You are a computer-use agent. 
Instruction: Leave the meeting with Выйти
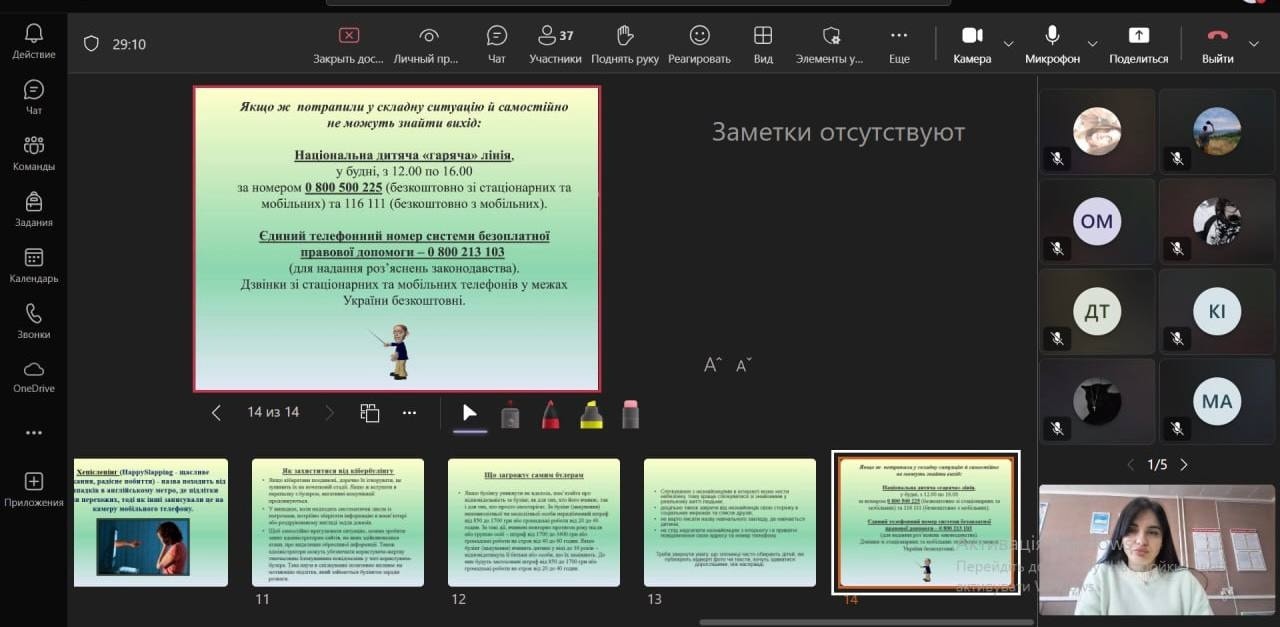pos(1217,43)
